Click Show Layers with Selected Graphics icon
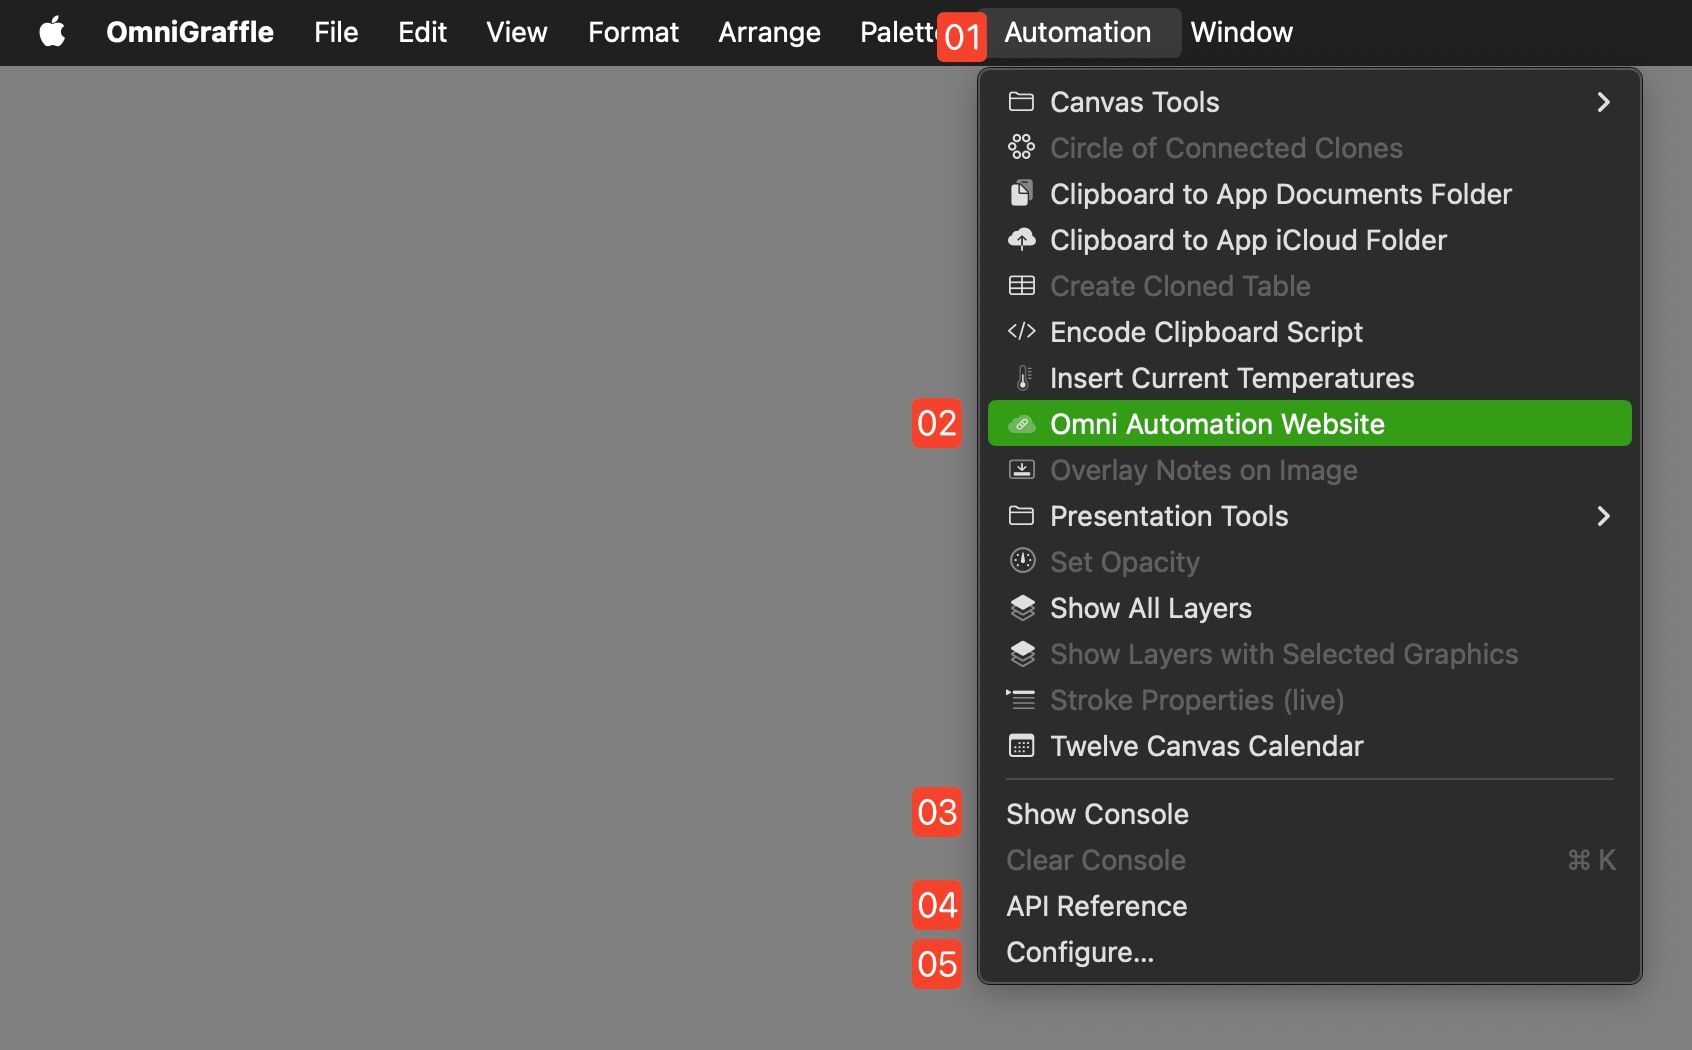Image resolution: width=1692 pixels, height=1050 pixels. 1022,654
